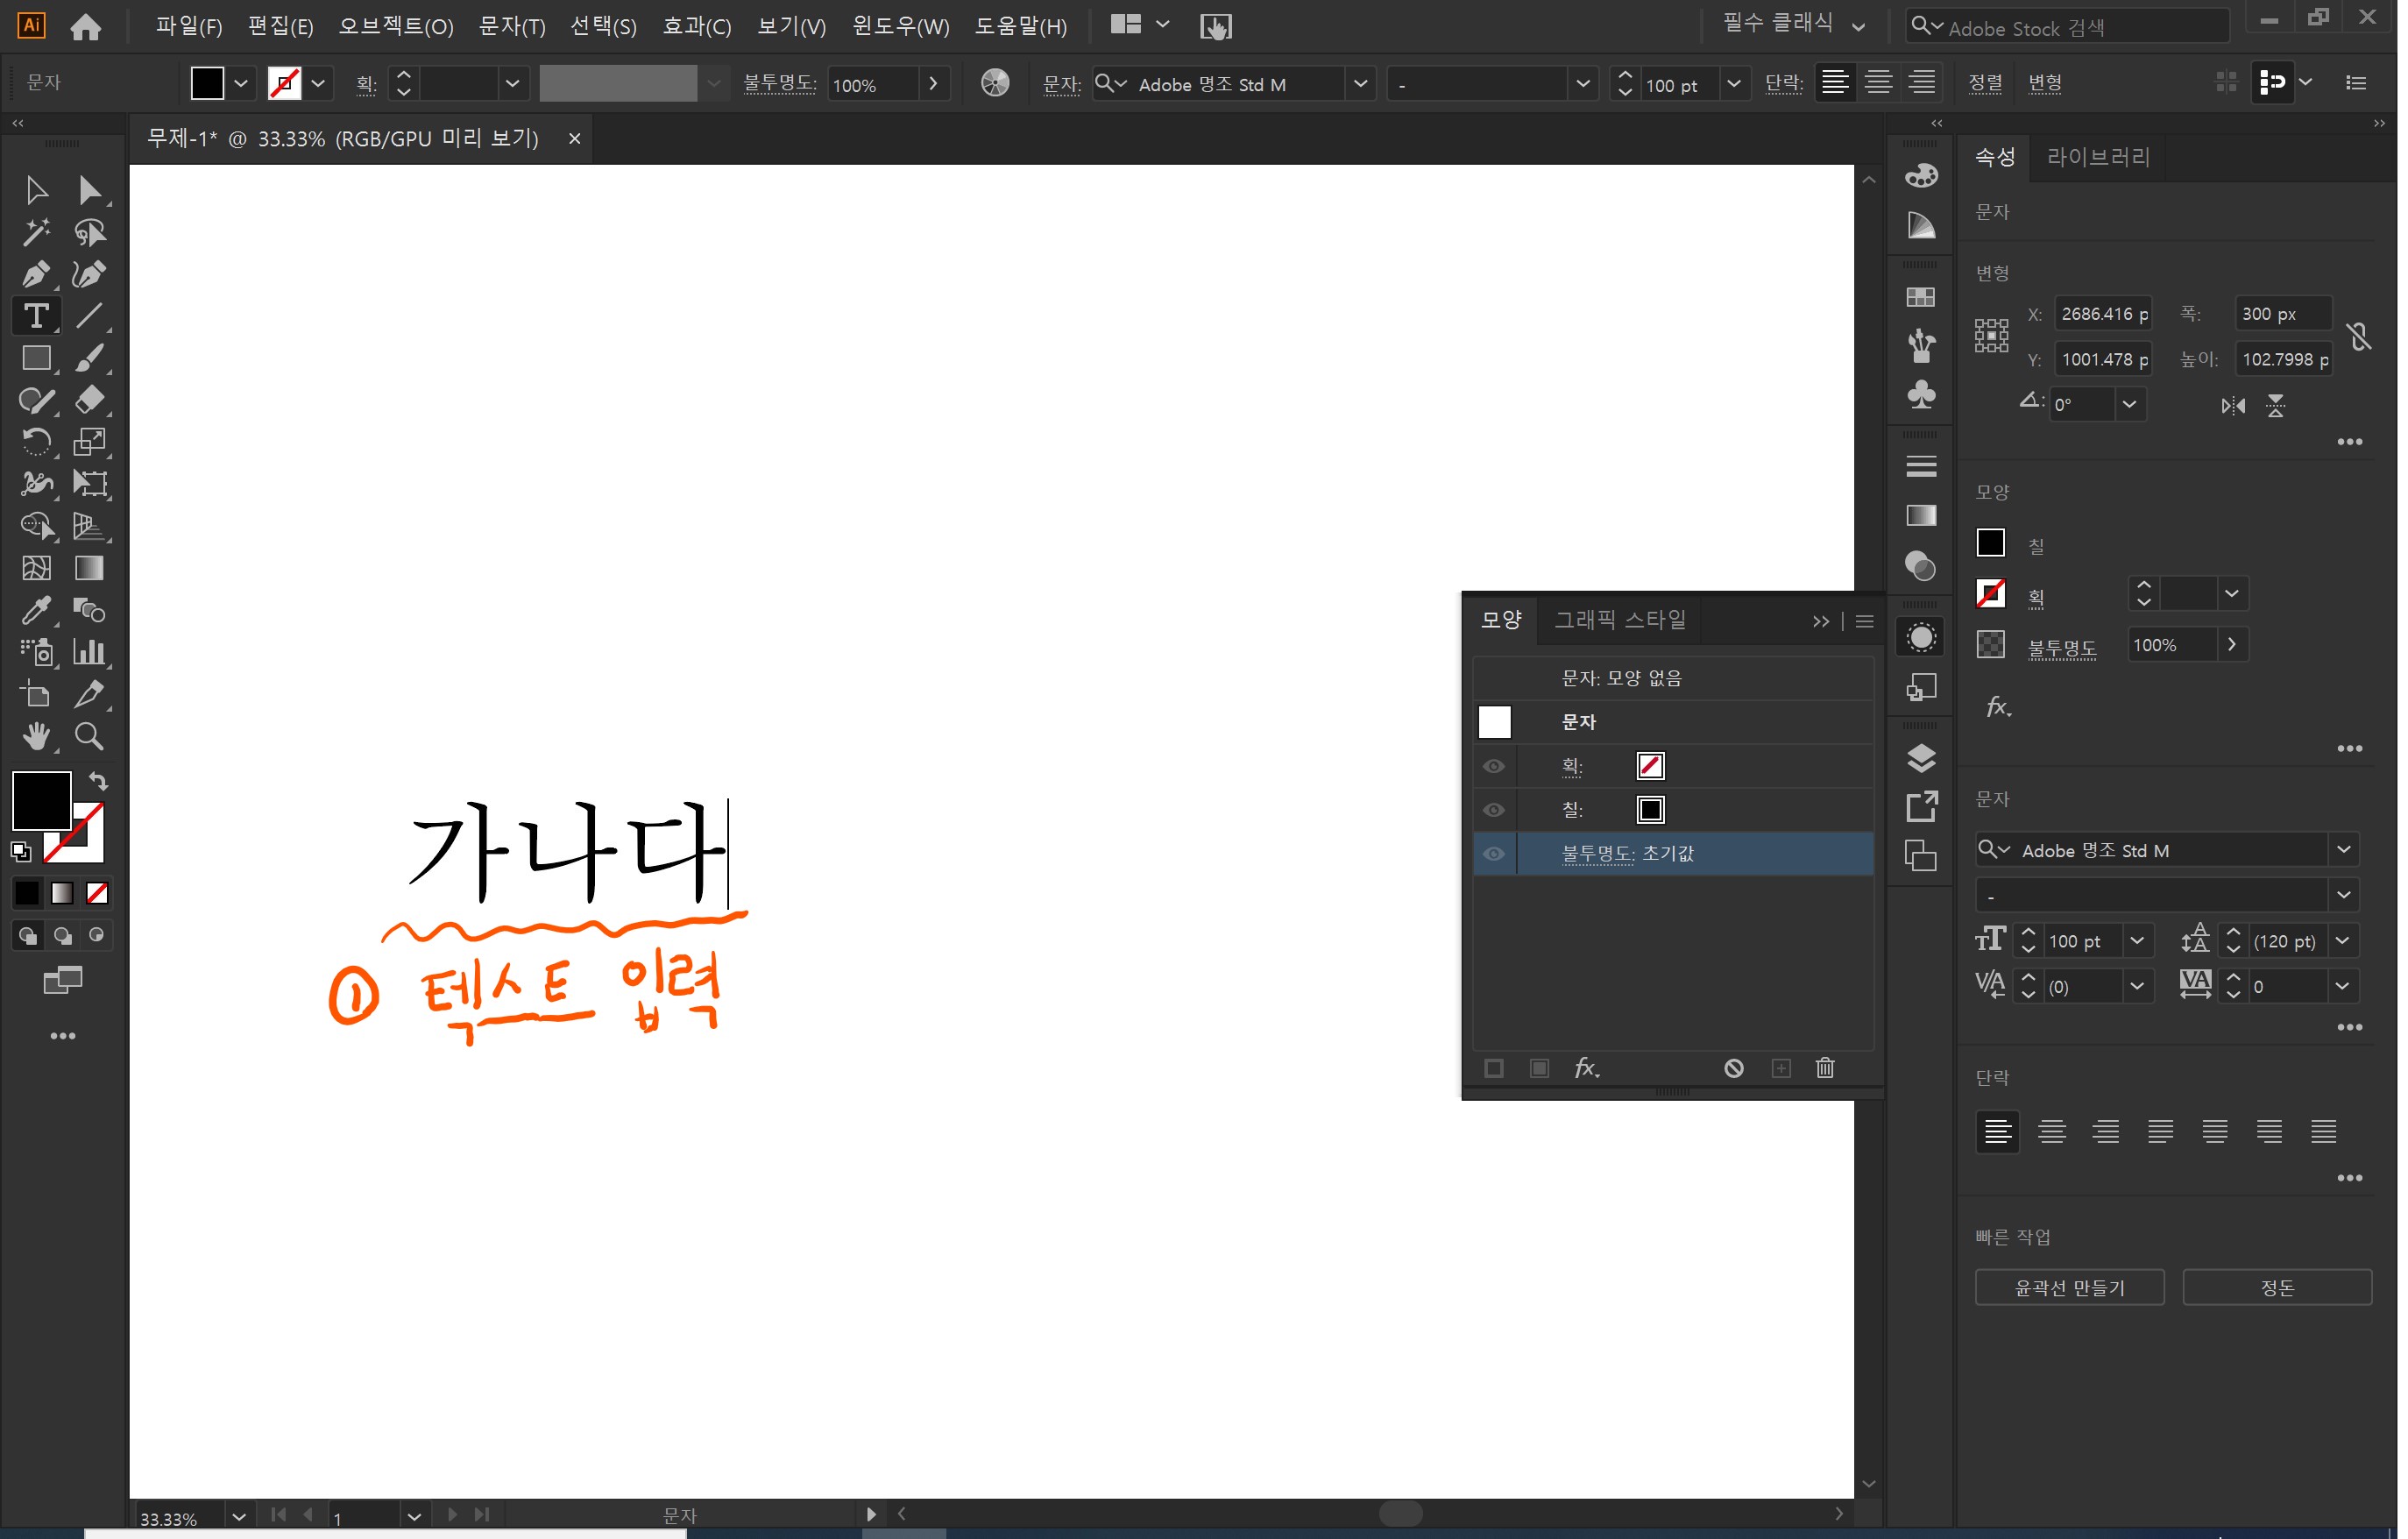
Task: Select the Magic Wand tool
Action: tap(36, 232)
